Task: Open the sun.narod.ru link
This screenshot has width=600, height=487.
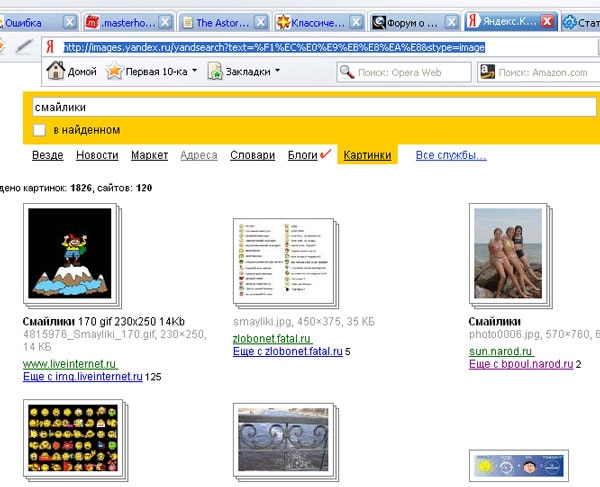Action: pos(502,351)
